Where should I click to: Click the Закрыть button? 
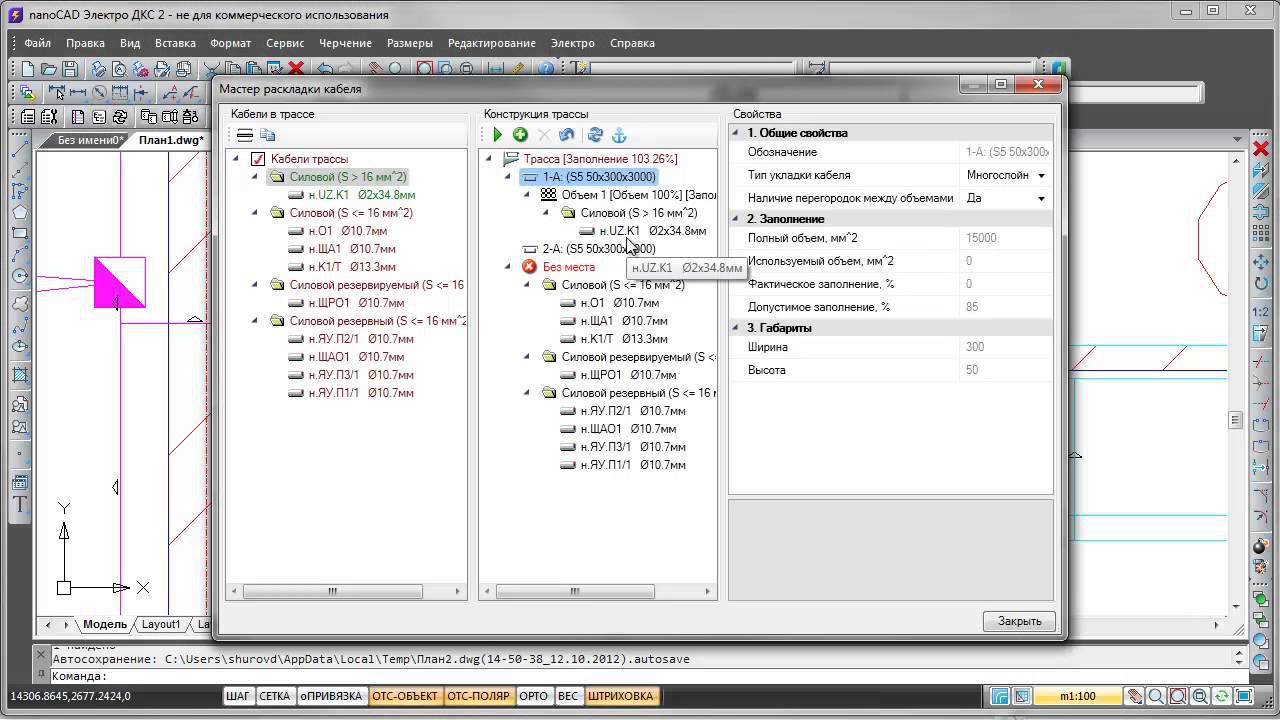[1019, 621]
